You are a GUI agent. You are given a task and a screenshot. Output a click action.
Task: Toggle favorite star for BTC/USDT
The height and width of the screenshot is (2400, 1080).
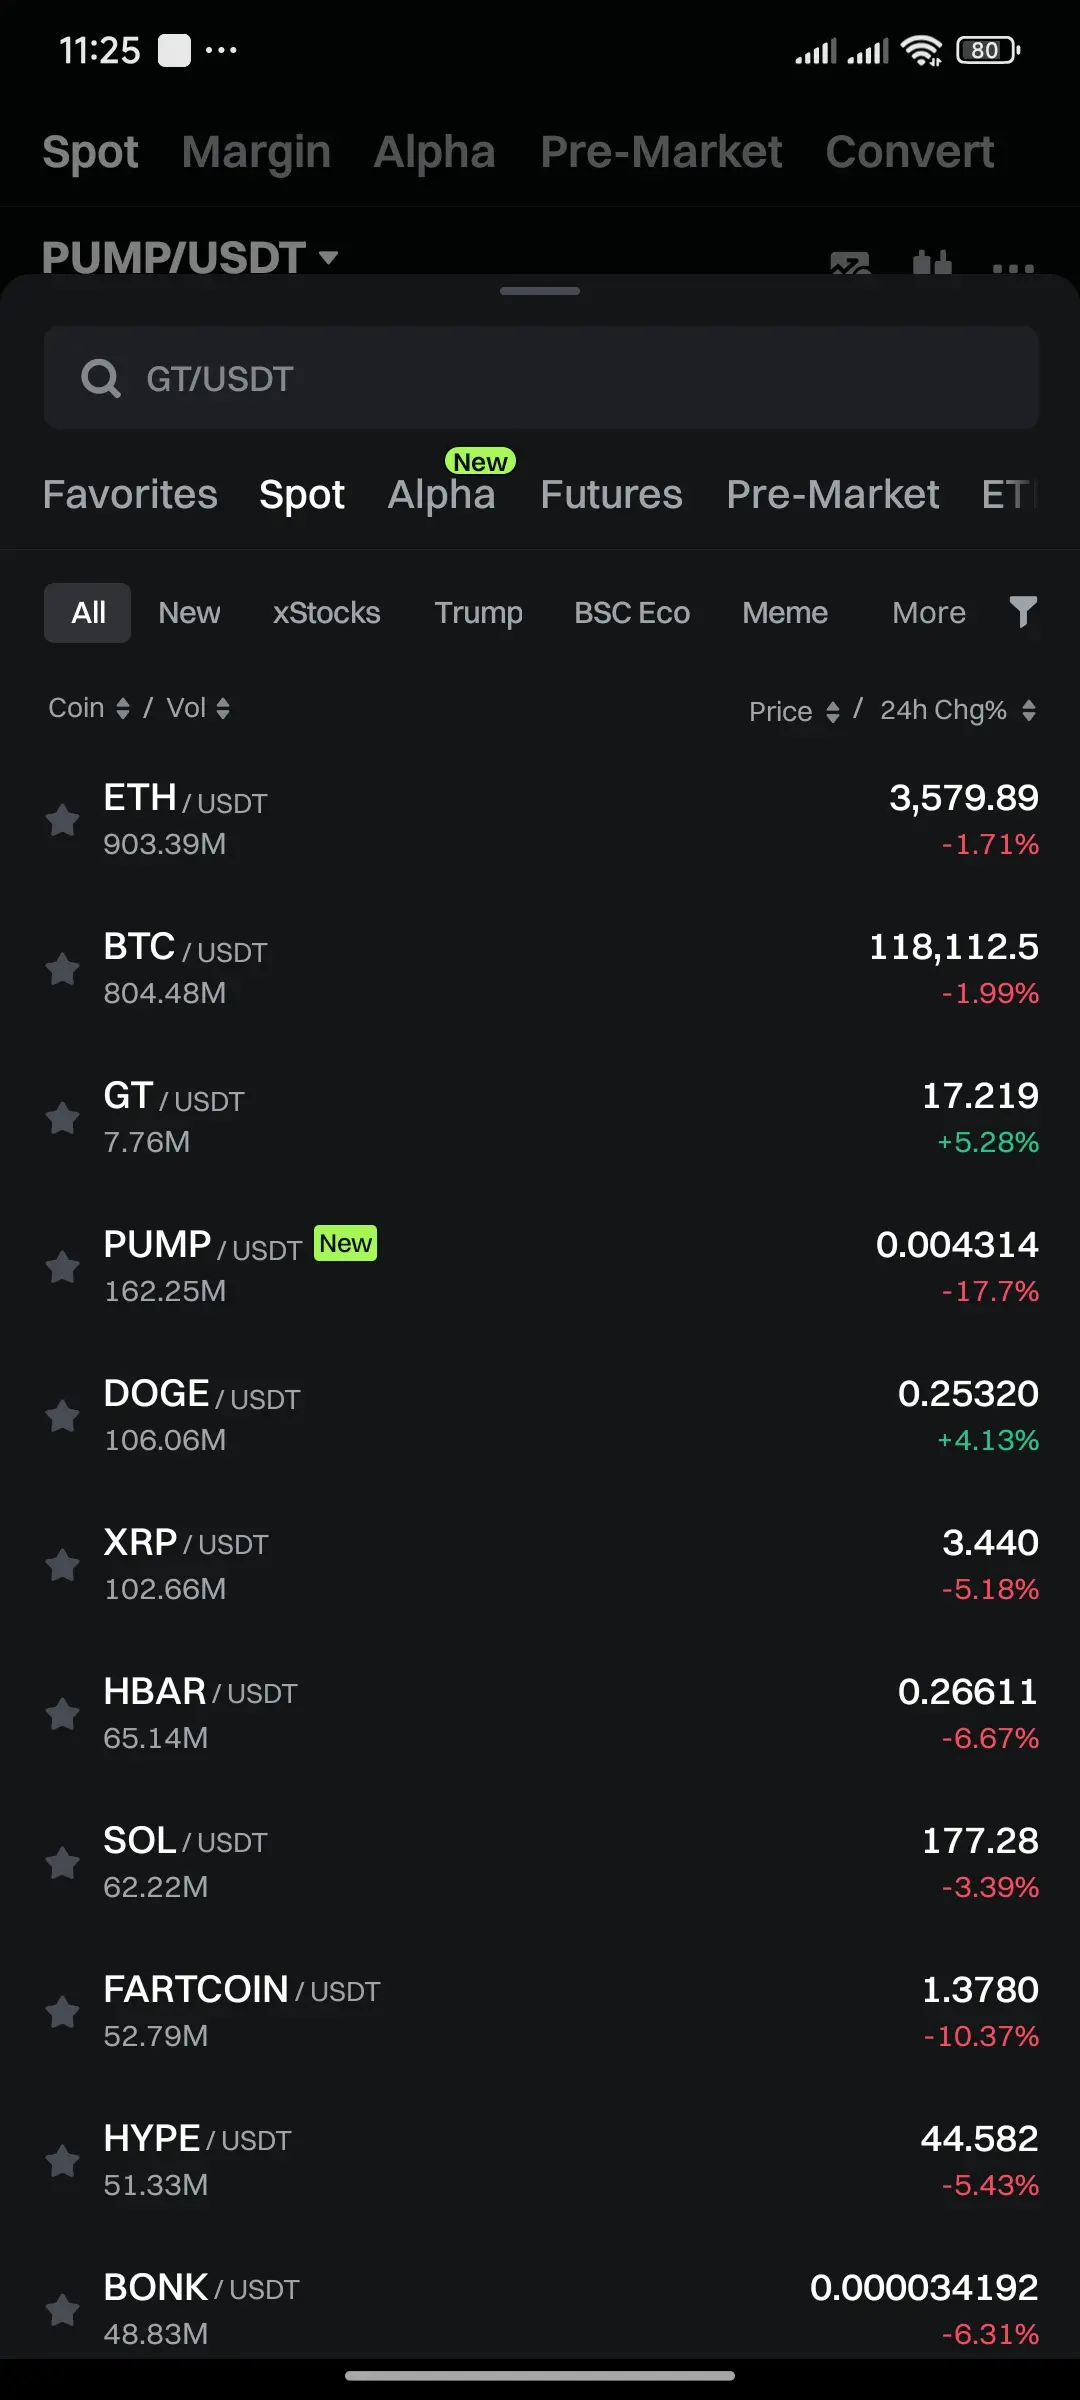[62, 969]
